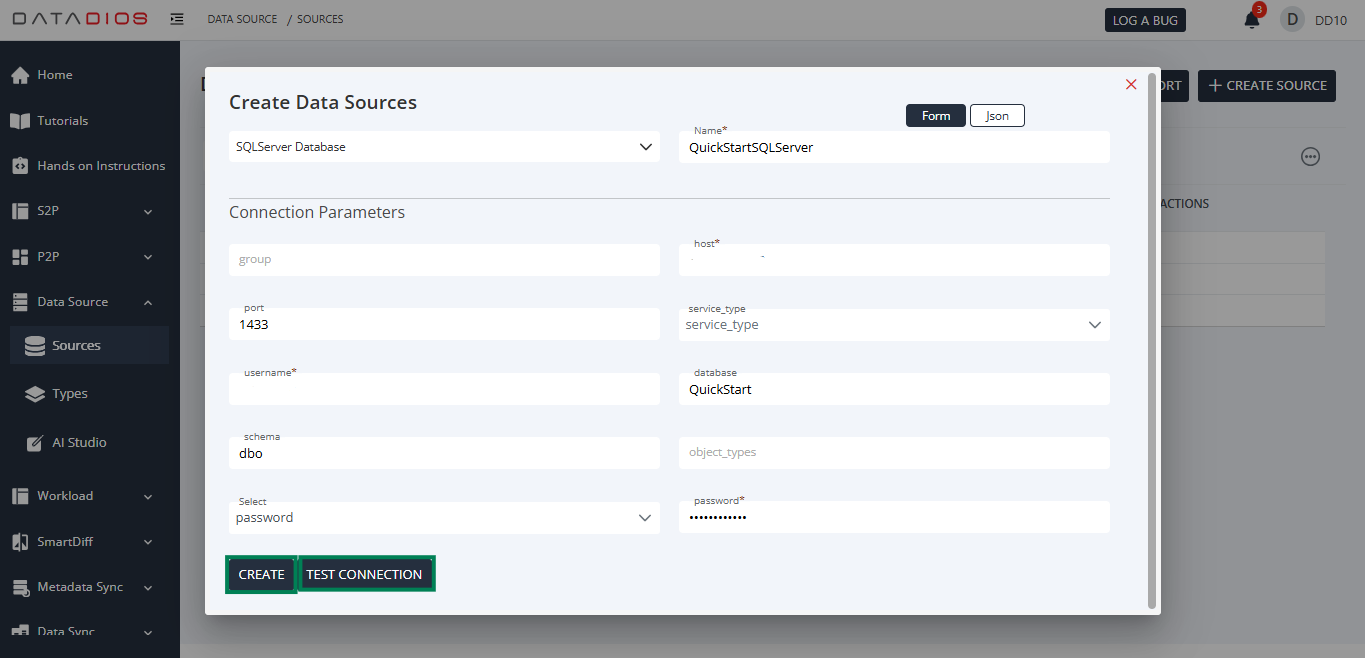Open Tutorials book icon

tap(20, 121)
